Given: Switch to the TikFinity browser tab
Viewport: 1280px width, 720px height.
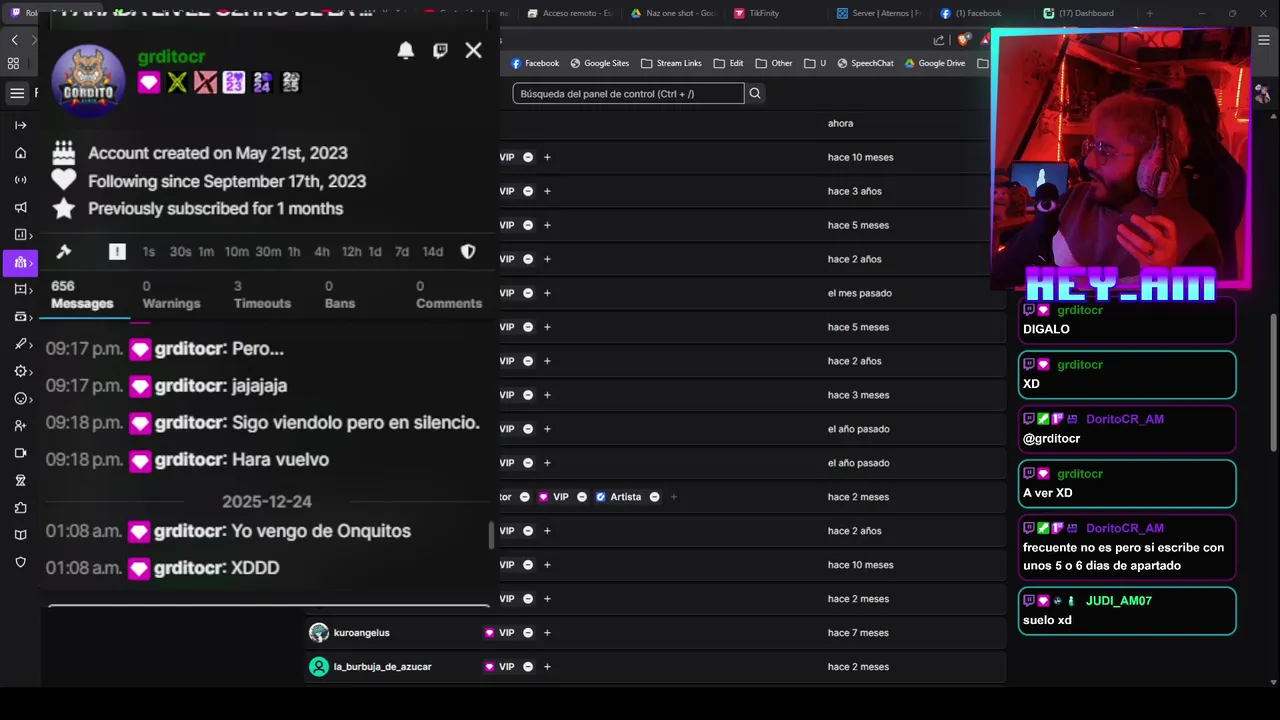Looking at the screenshot, I should pos(757,13).
